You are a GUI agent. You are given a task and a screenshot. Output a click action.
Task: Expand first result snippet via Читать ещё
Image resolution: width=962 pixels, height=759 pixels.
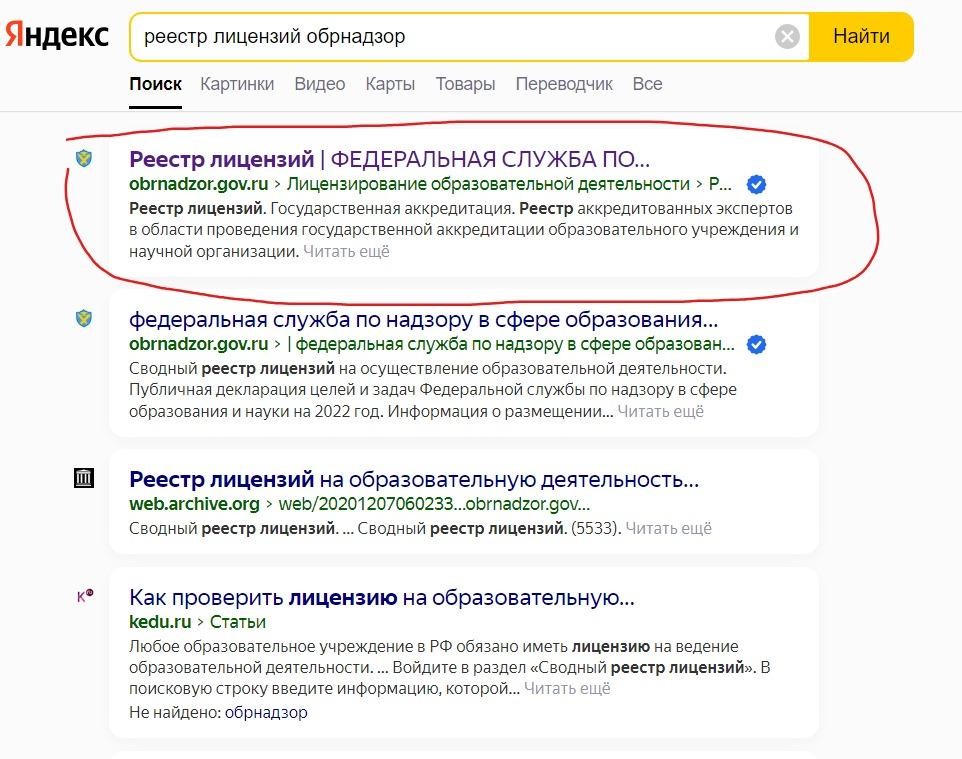346,252
